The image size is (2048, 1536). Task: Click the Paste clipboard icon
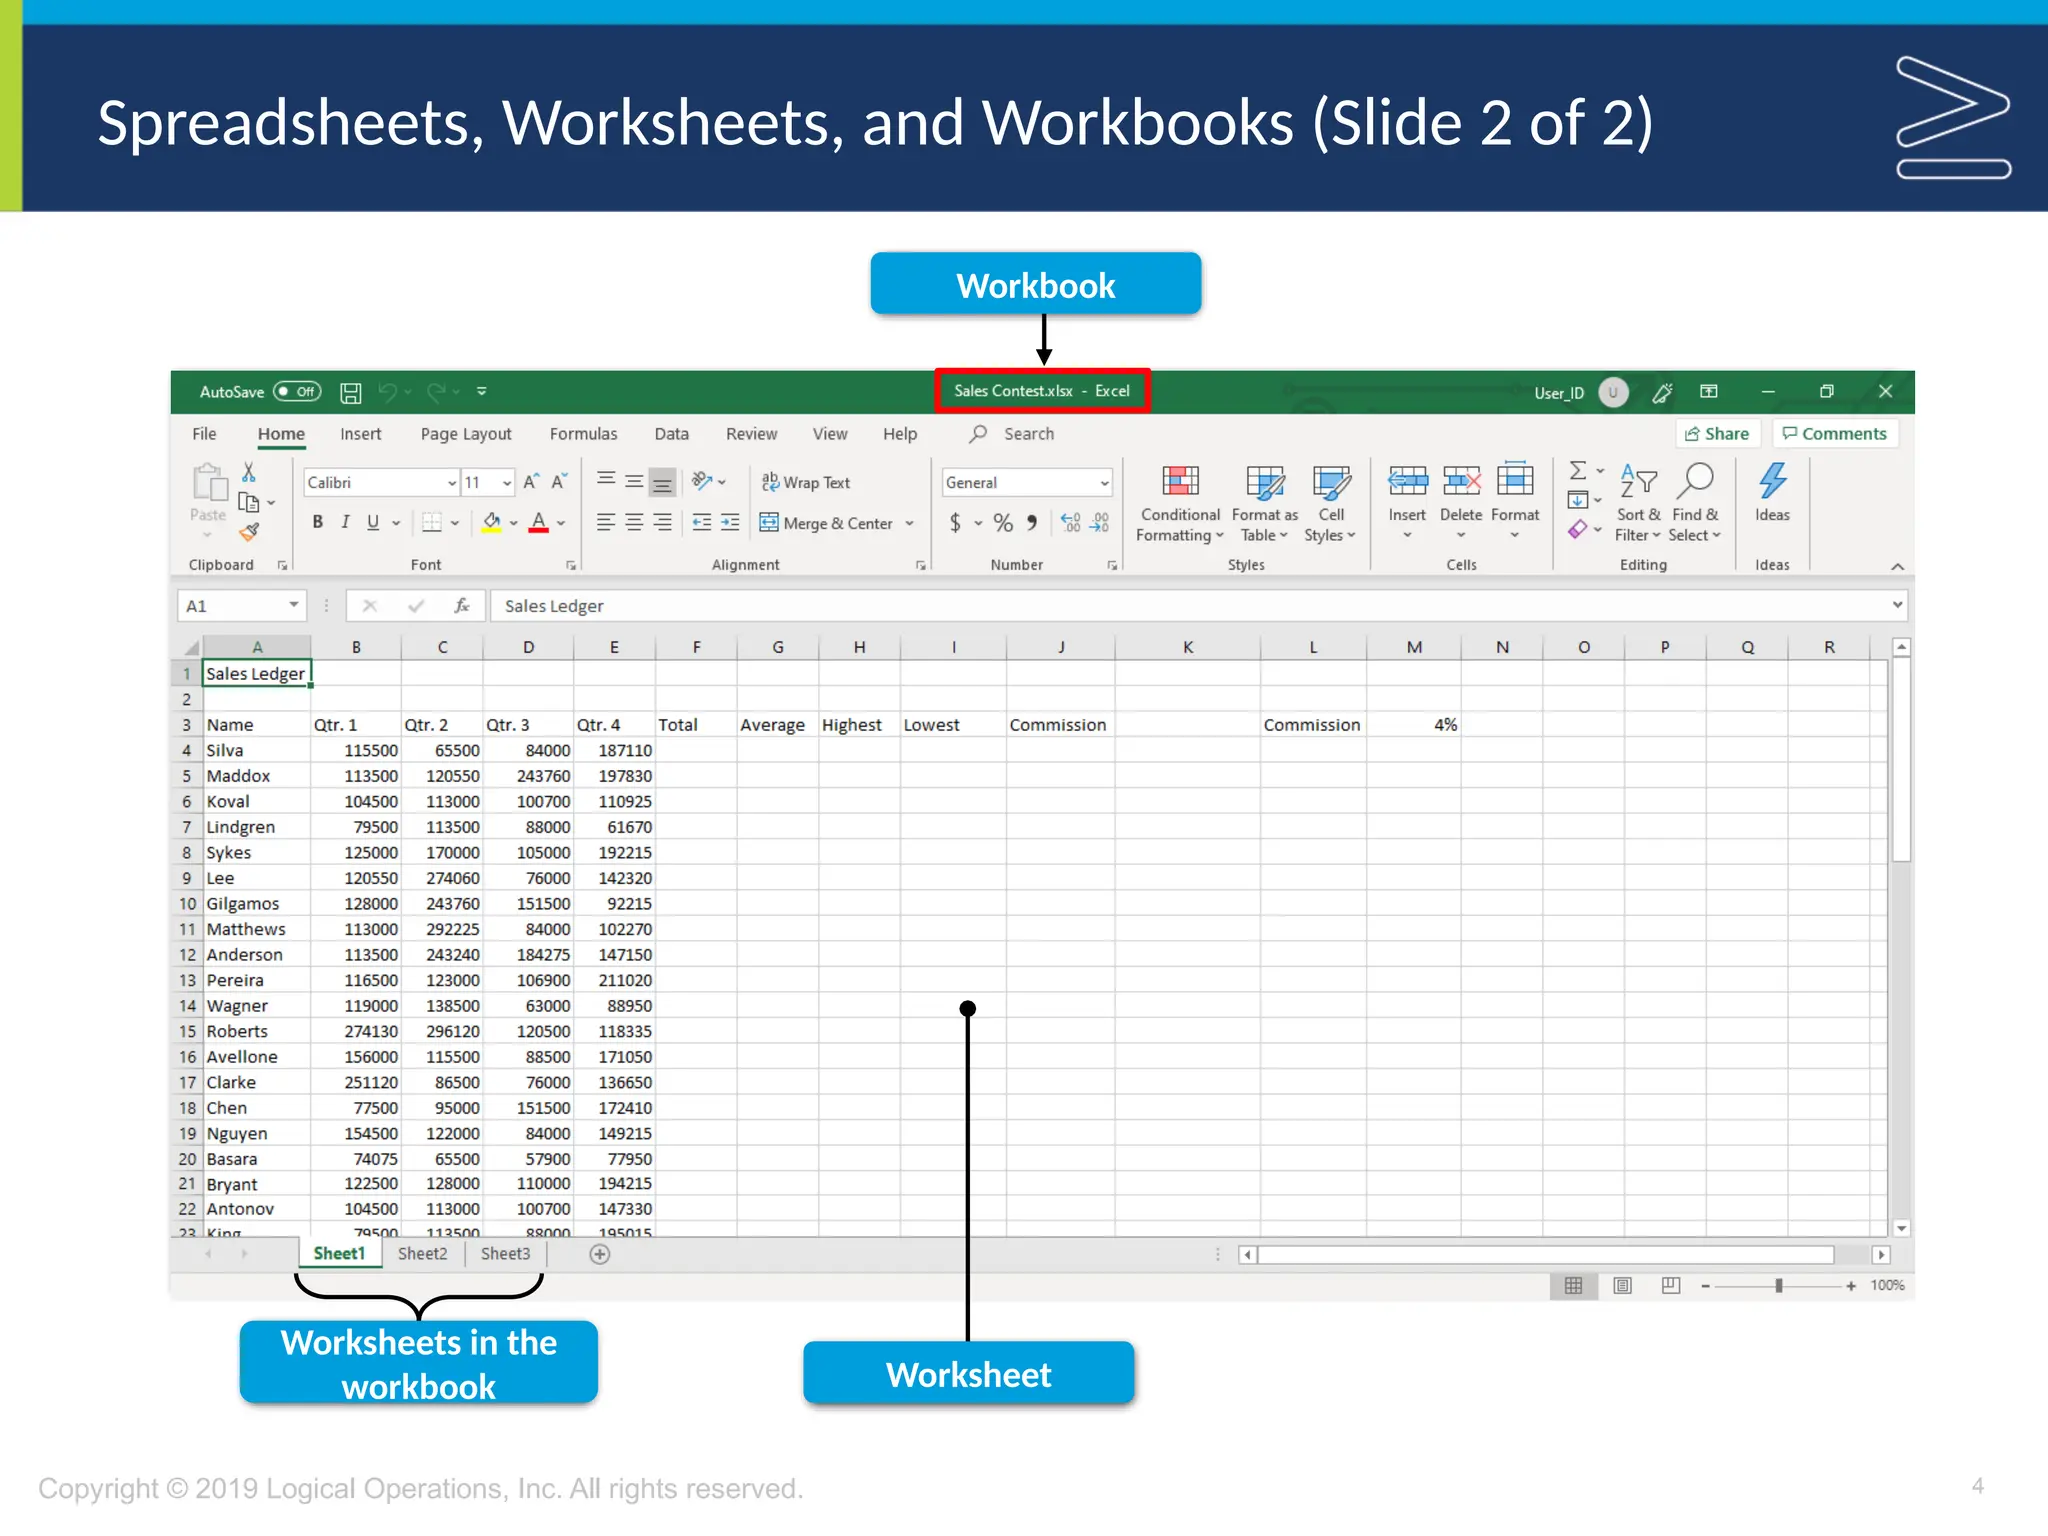click(x=209, y=482)
